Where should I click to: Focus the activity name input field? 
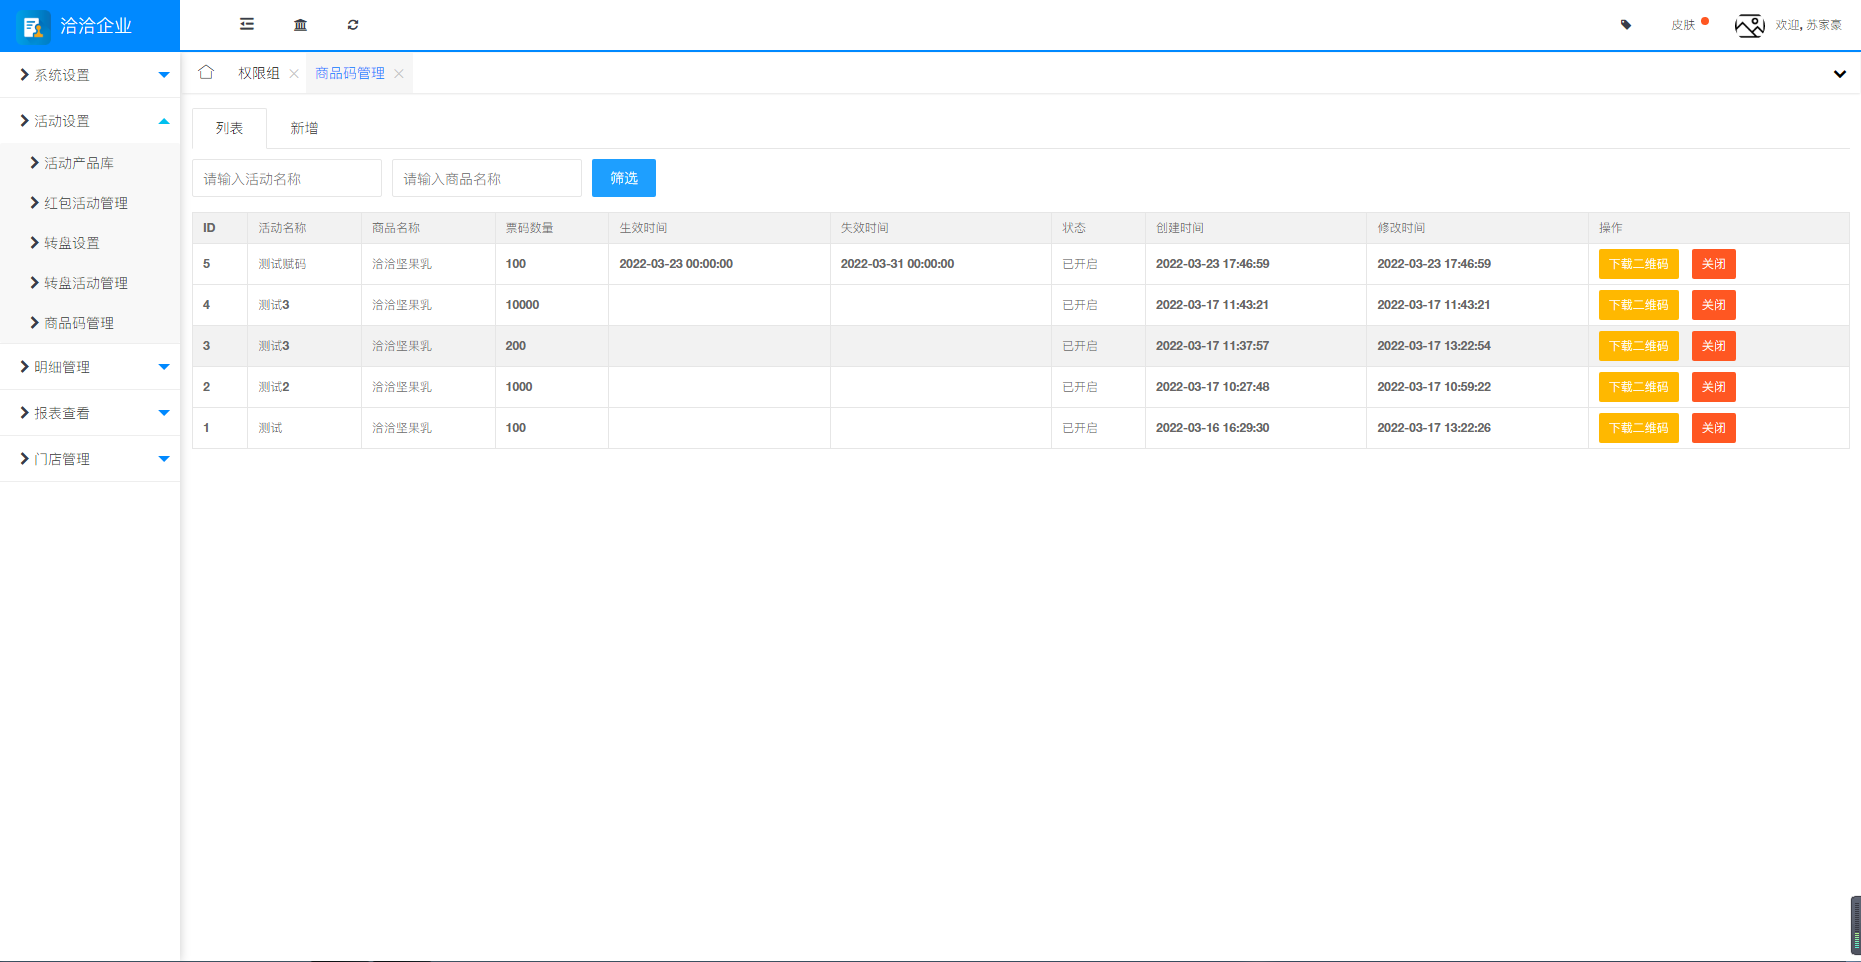click(x=286, y=179)
